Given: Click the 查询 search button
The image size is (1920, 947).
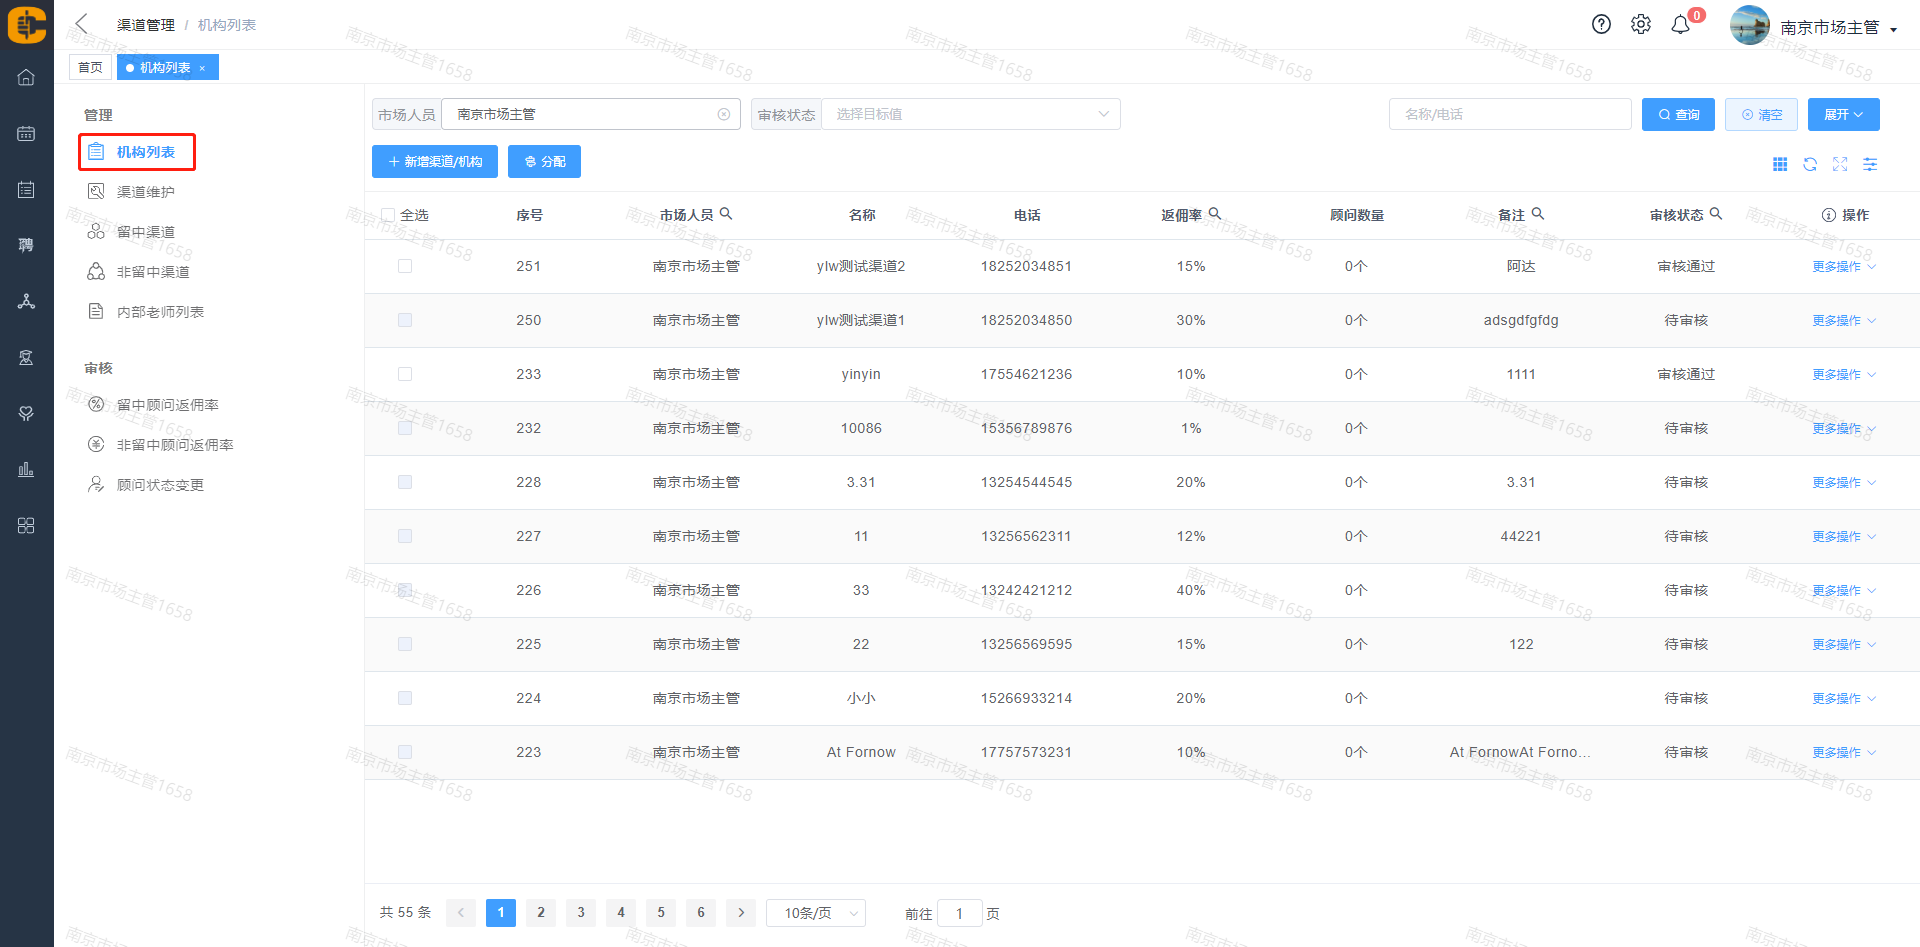Looking at the screenshot, I should 1678,114.
